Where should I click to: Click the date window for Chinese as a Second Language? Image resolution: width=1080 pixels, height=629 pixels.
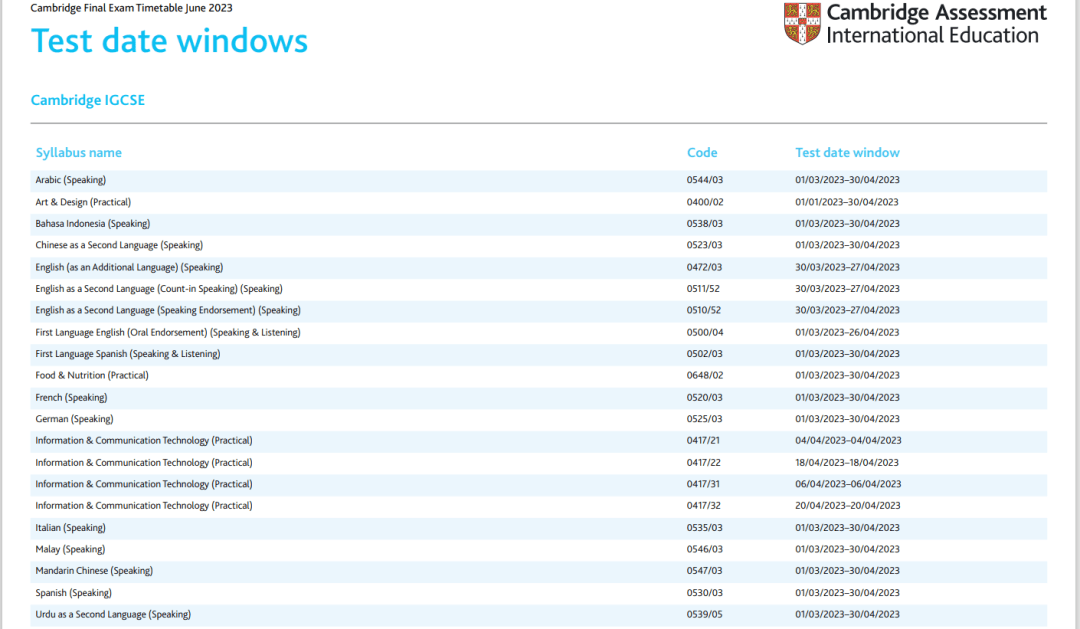(x=847, y=245)
